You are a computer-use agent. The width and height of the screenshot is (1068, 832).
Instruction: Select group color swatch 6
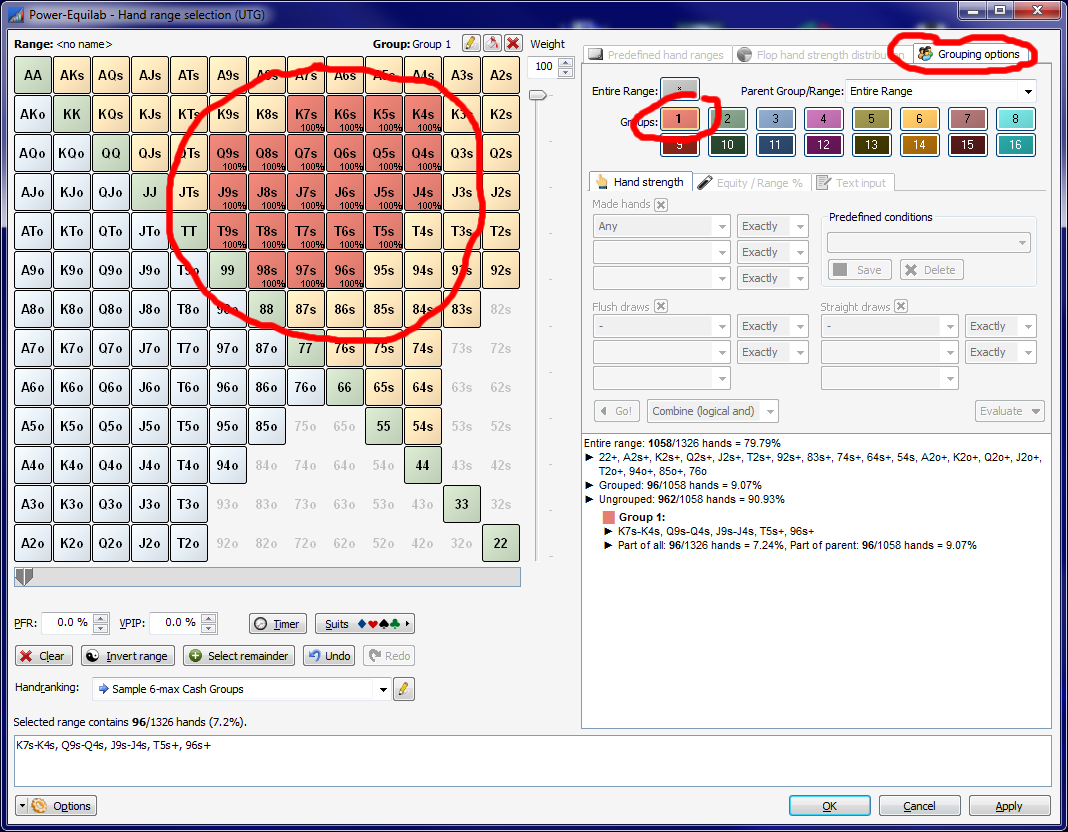click(x=919, y=119)
